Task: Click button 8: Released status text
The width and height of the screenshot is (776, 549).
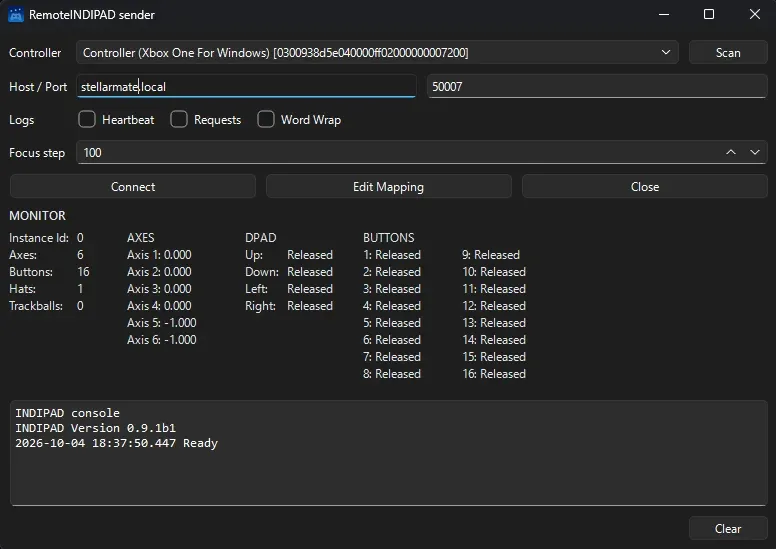Action: tap(391, 374)
